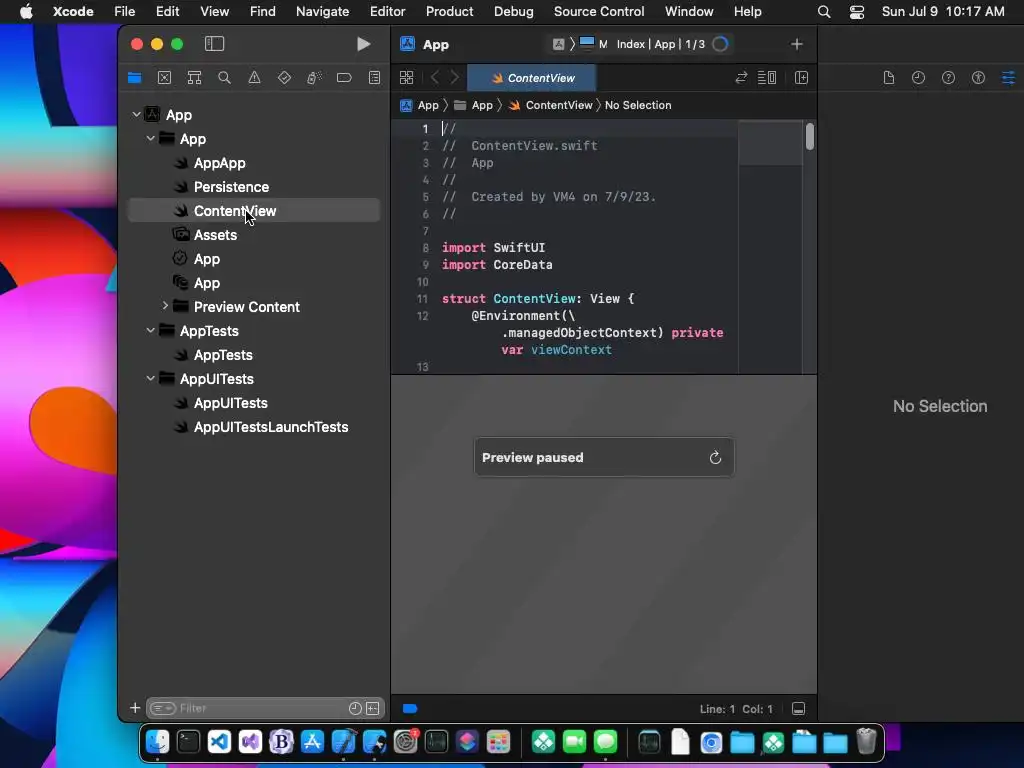
Task: Select the ContentView editor tab
Action: pyautogui.click(x=532, y=78)
